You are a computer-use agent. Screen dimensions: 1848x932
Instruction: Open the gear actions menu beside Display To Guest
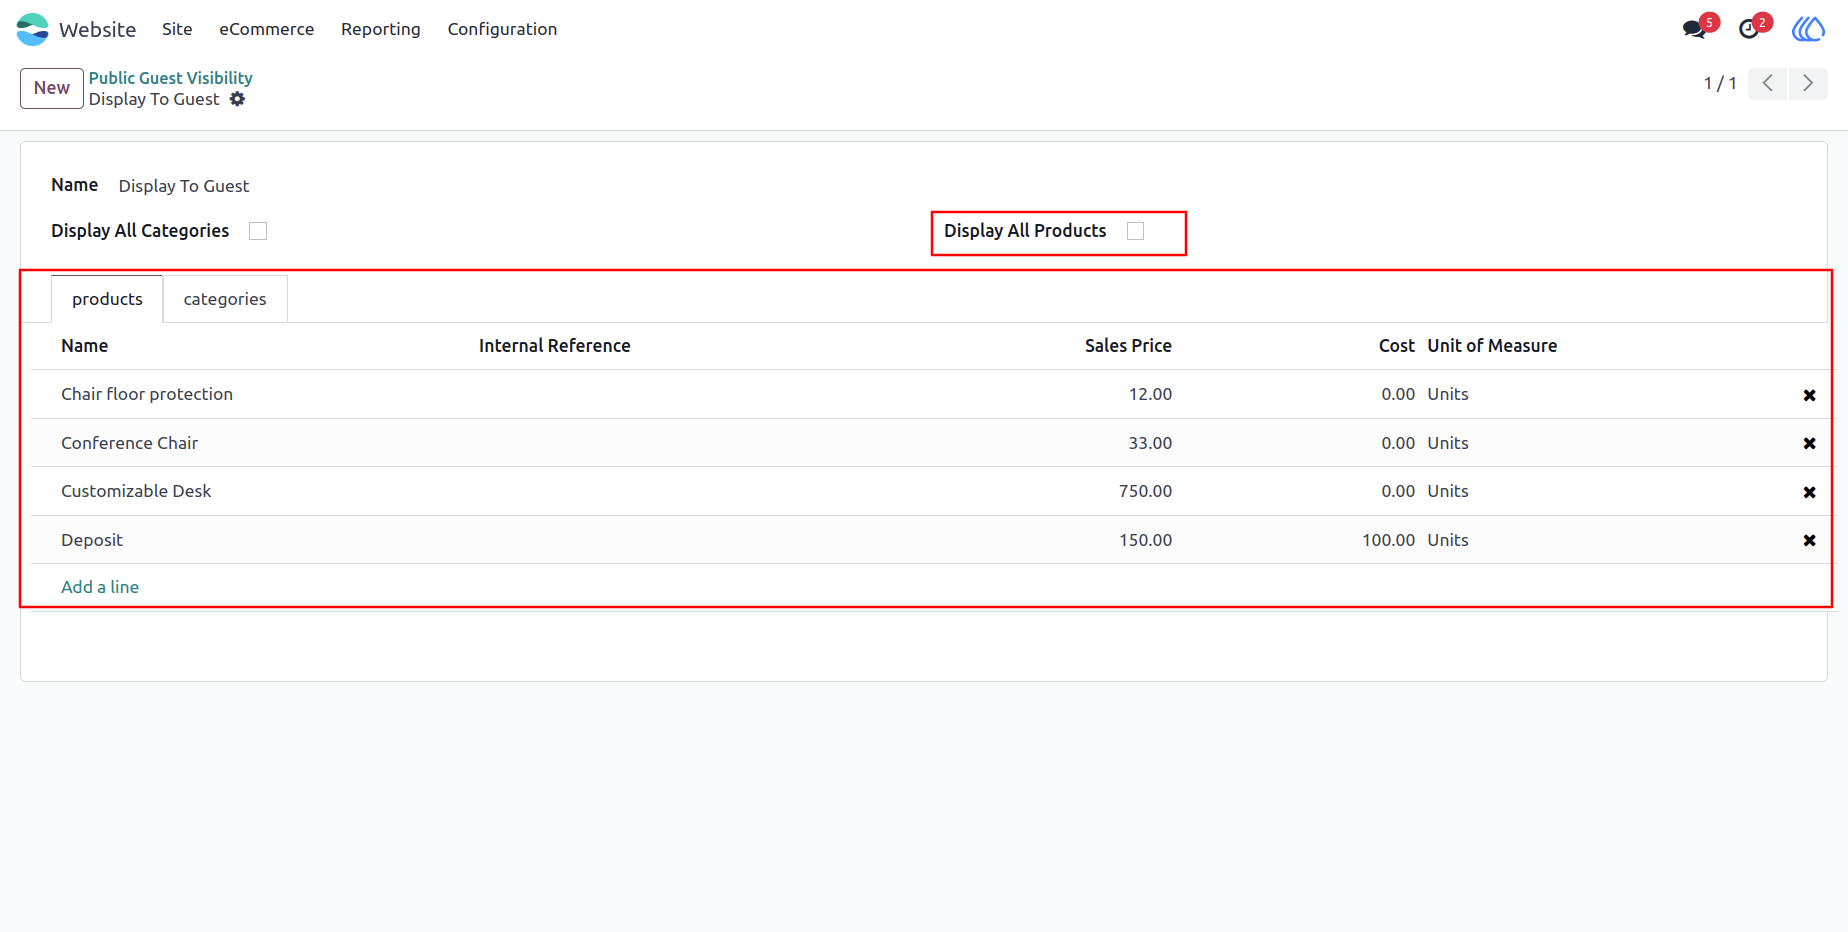point(237,99)
